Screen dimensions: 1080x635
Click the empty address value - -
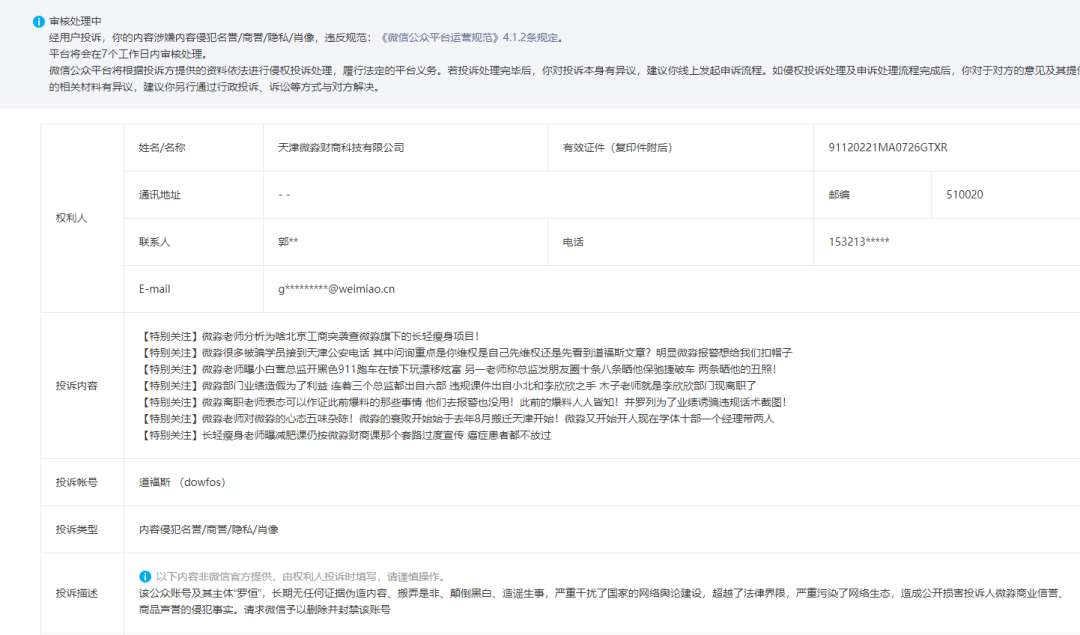284,195
